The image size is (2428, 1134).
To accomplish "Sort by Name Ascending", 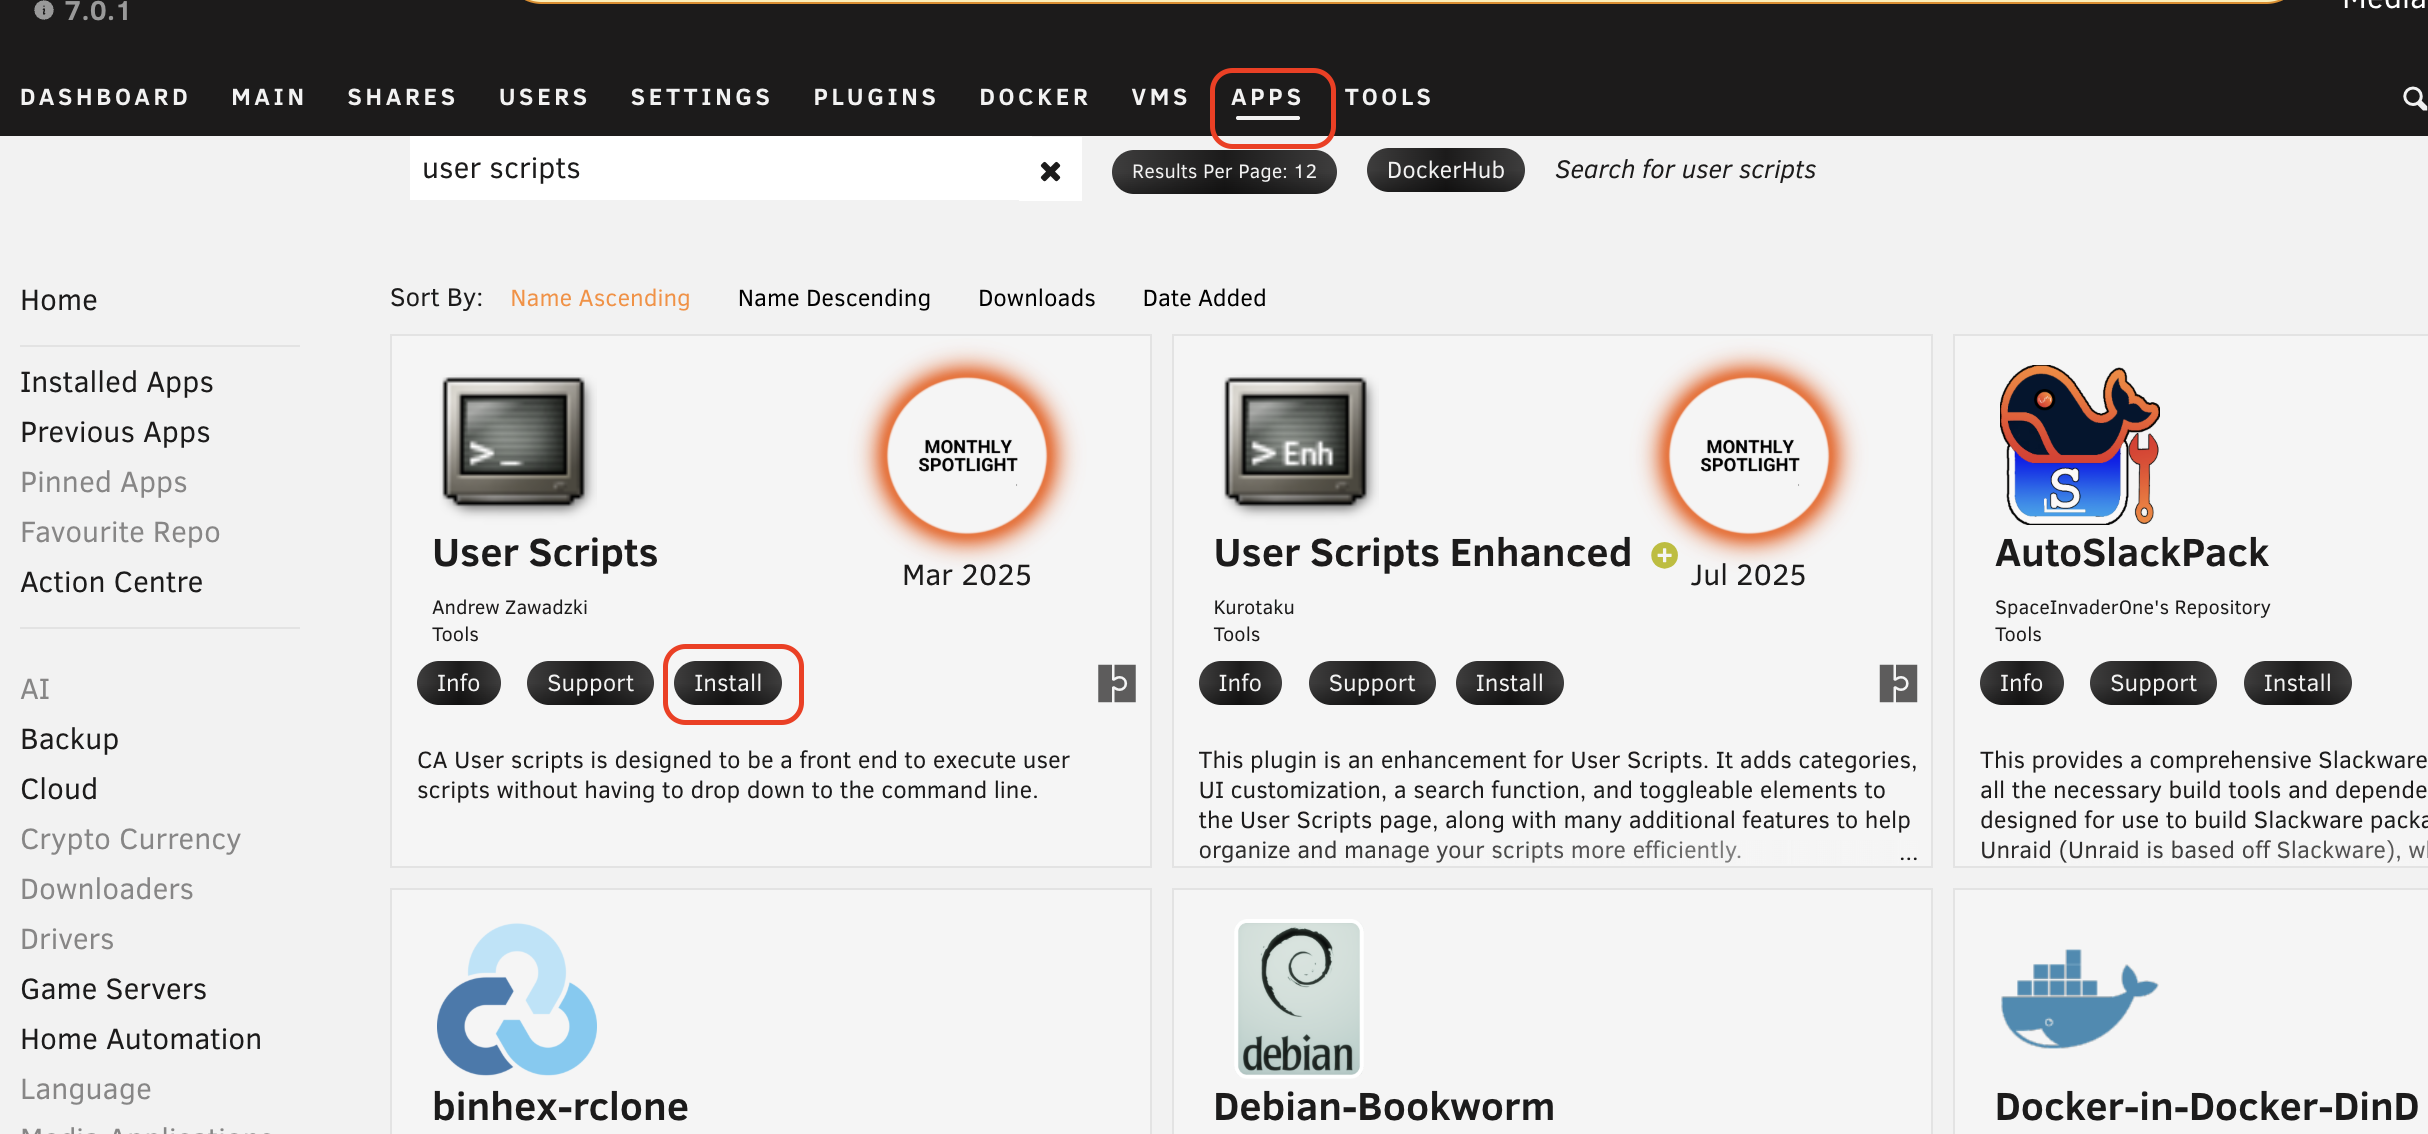I will 600,298.
